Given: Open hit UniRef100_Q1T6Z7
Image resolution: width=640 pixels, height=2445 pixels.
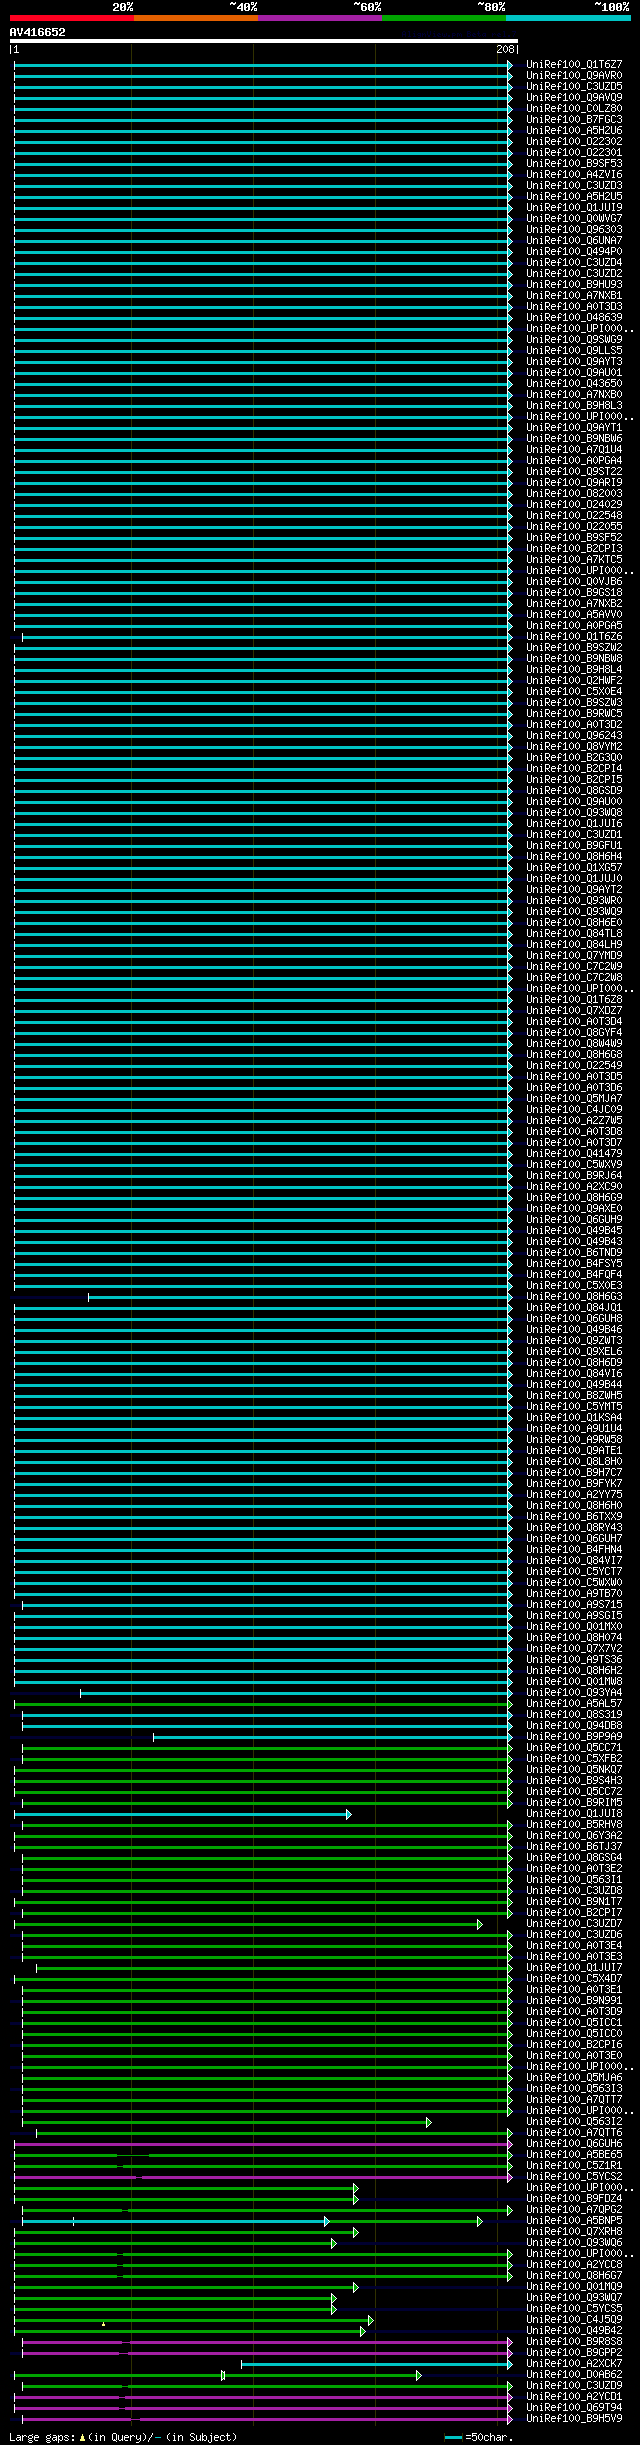Looking at the screenshot, I should click(x=574, y=64).
